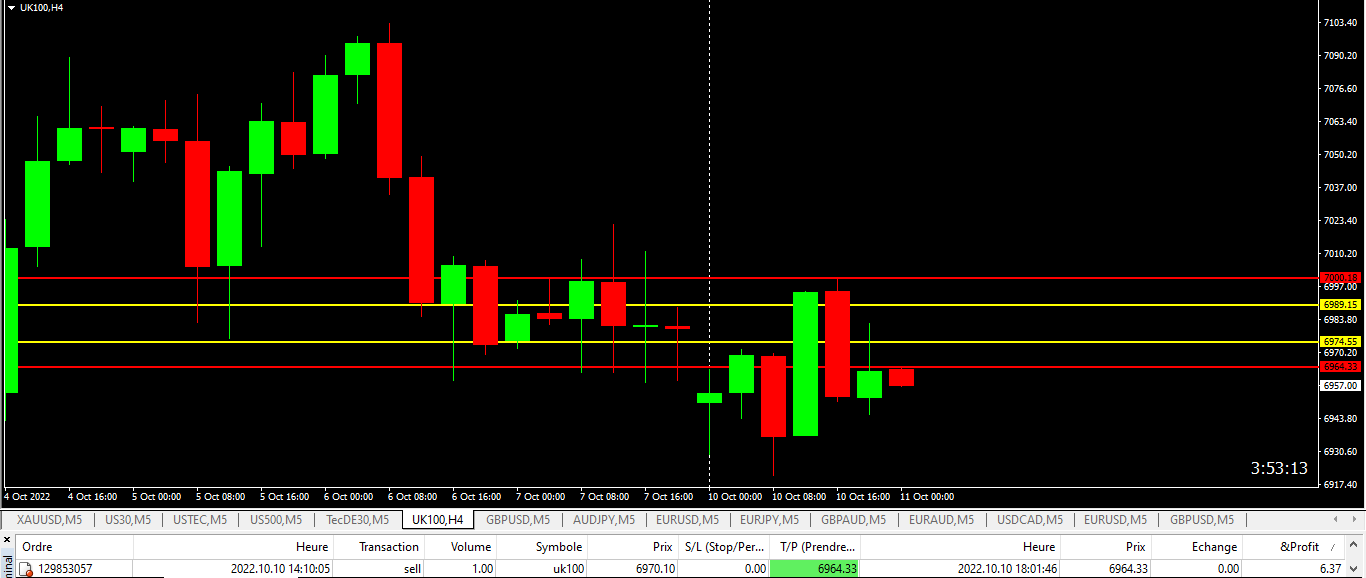Open the TecDE30,M5 chart tab
The width and height of the screenshot is (1366, 578).
pos(358,520)
